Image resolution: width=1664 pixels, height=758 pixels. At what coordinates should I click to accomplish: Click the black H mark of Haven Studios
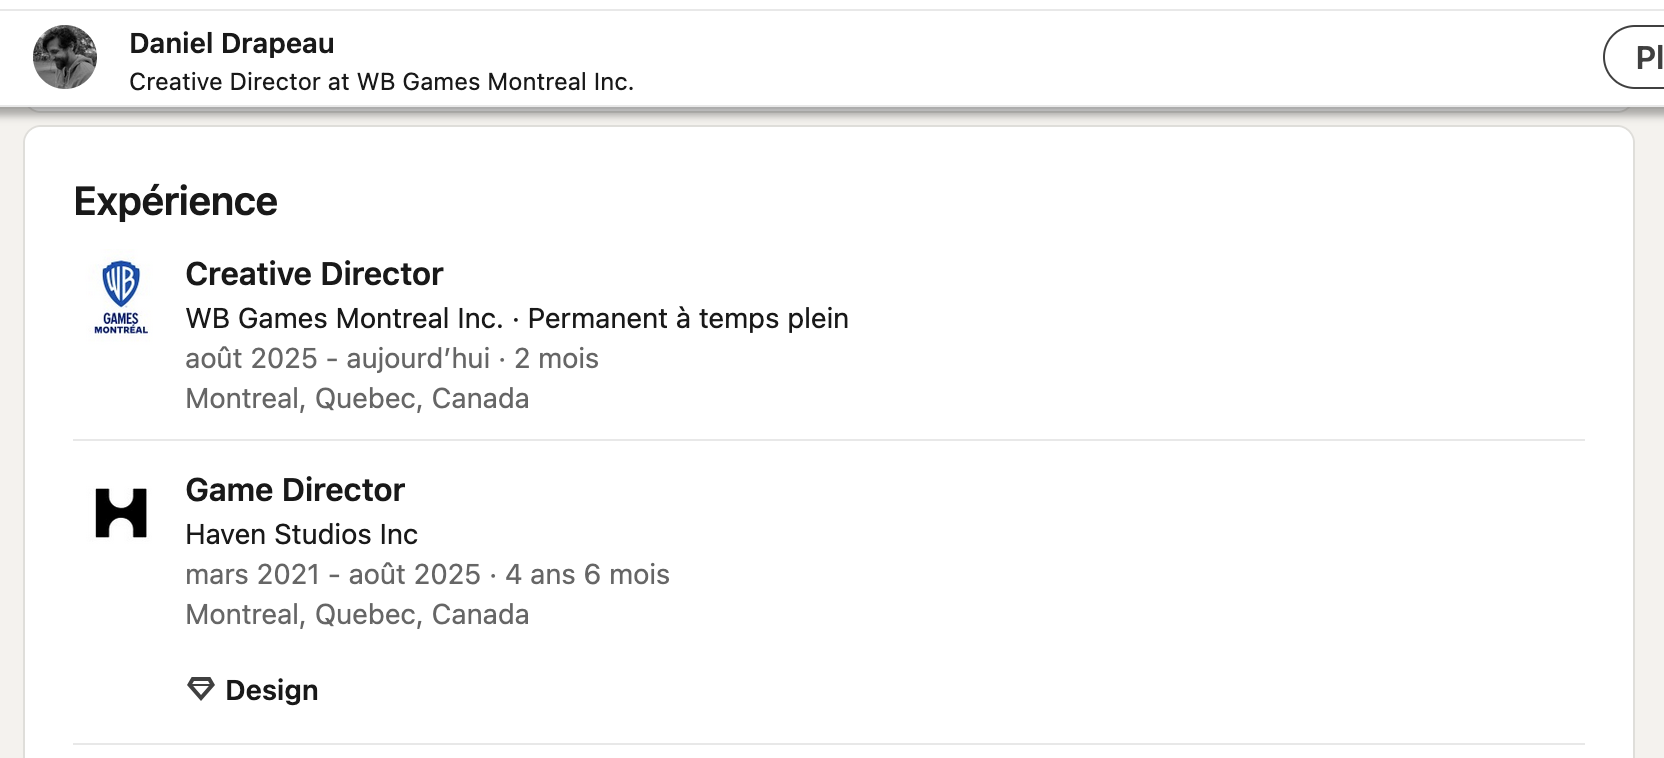[x=122, y=512]
